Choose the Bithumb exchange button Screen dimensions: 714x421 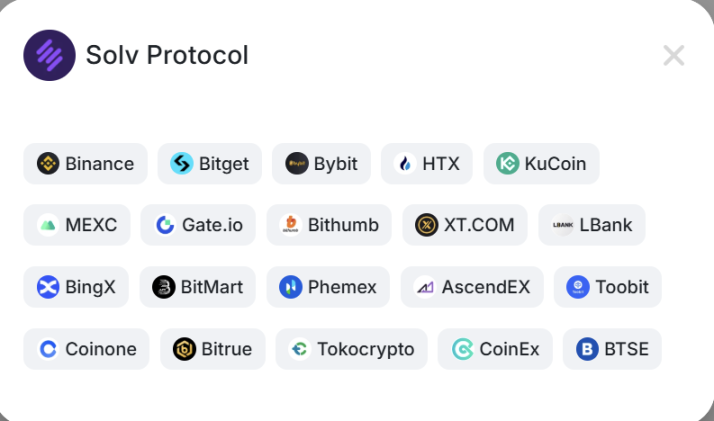[x=329, y=225]
